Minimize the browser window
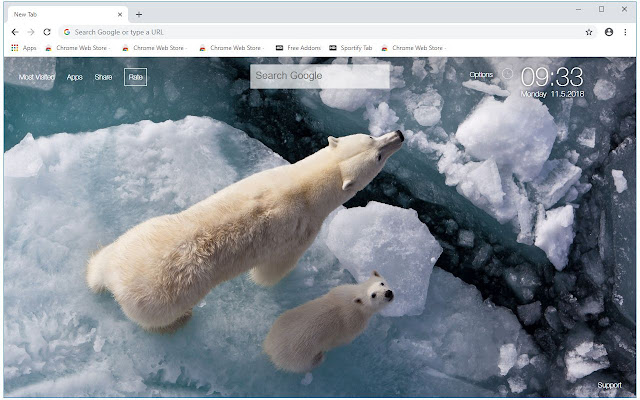Image resolution: width=640 pixels, height=400 pixels. point(578,9)
